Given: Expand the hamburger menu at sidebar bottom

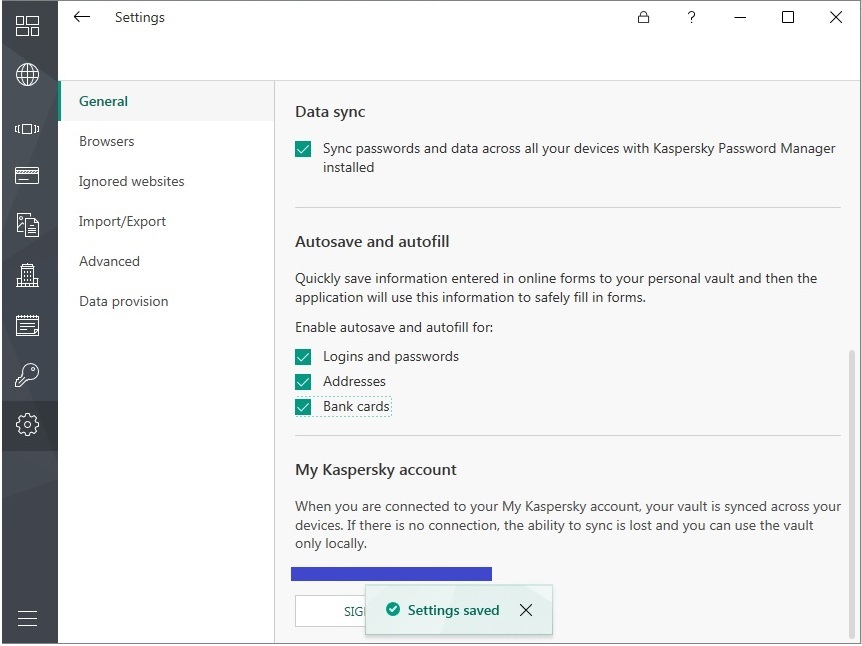Looking at the screenshot, I should pyautogui.click(x=28, y=618).
